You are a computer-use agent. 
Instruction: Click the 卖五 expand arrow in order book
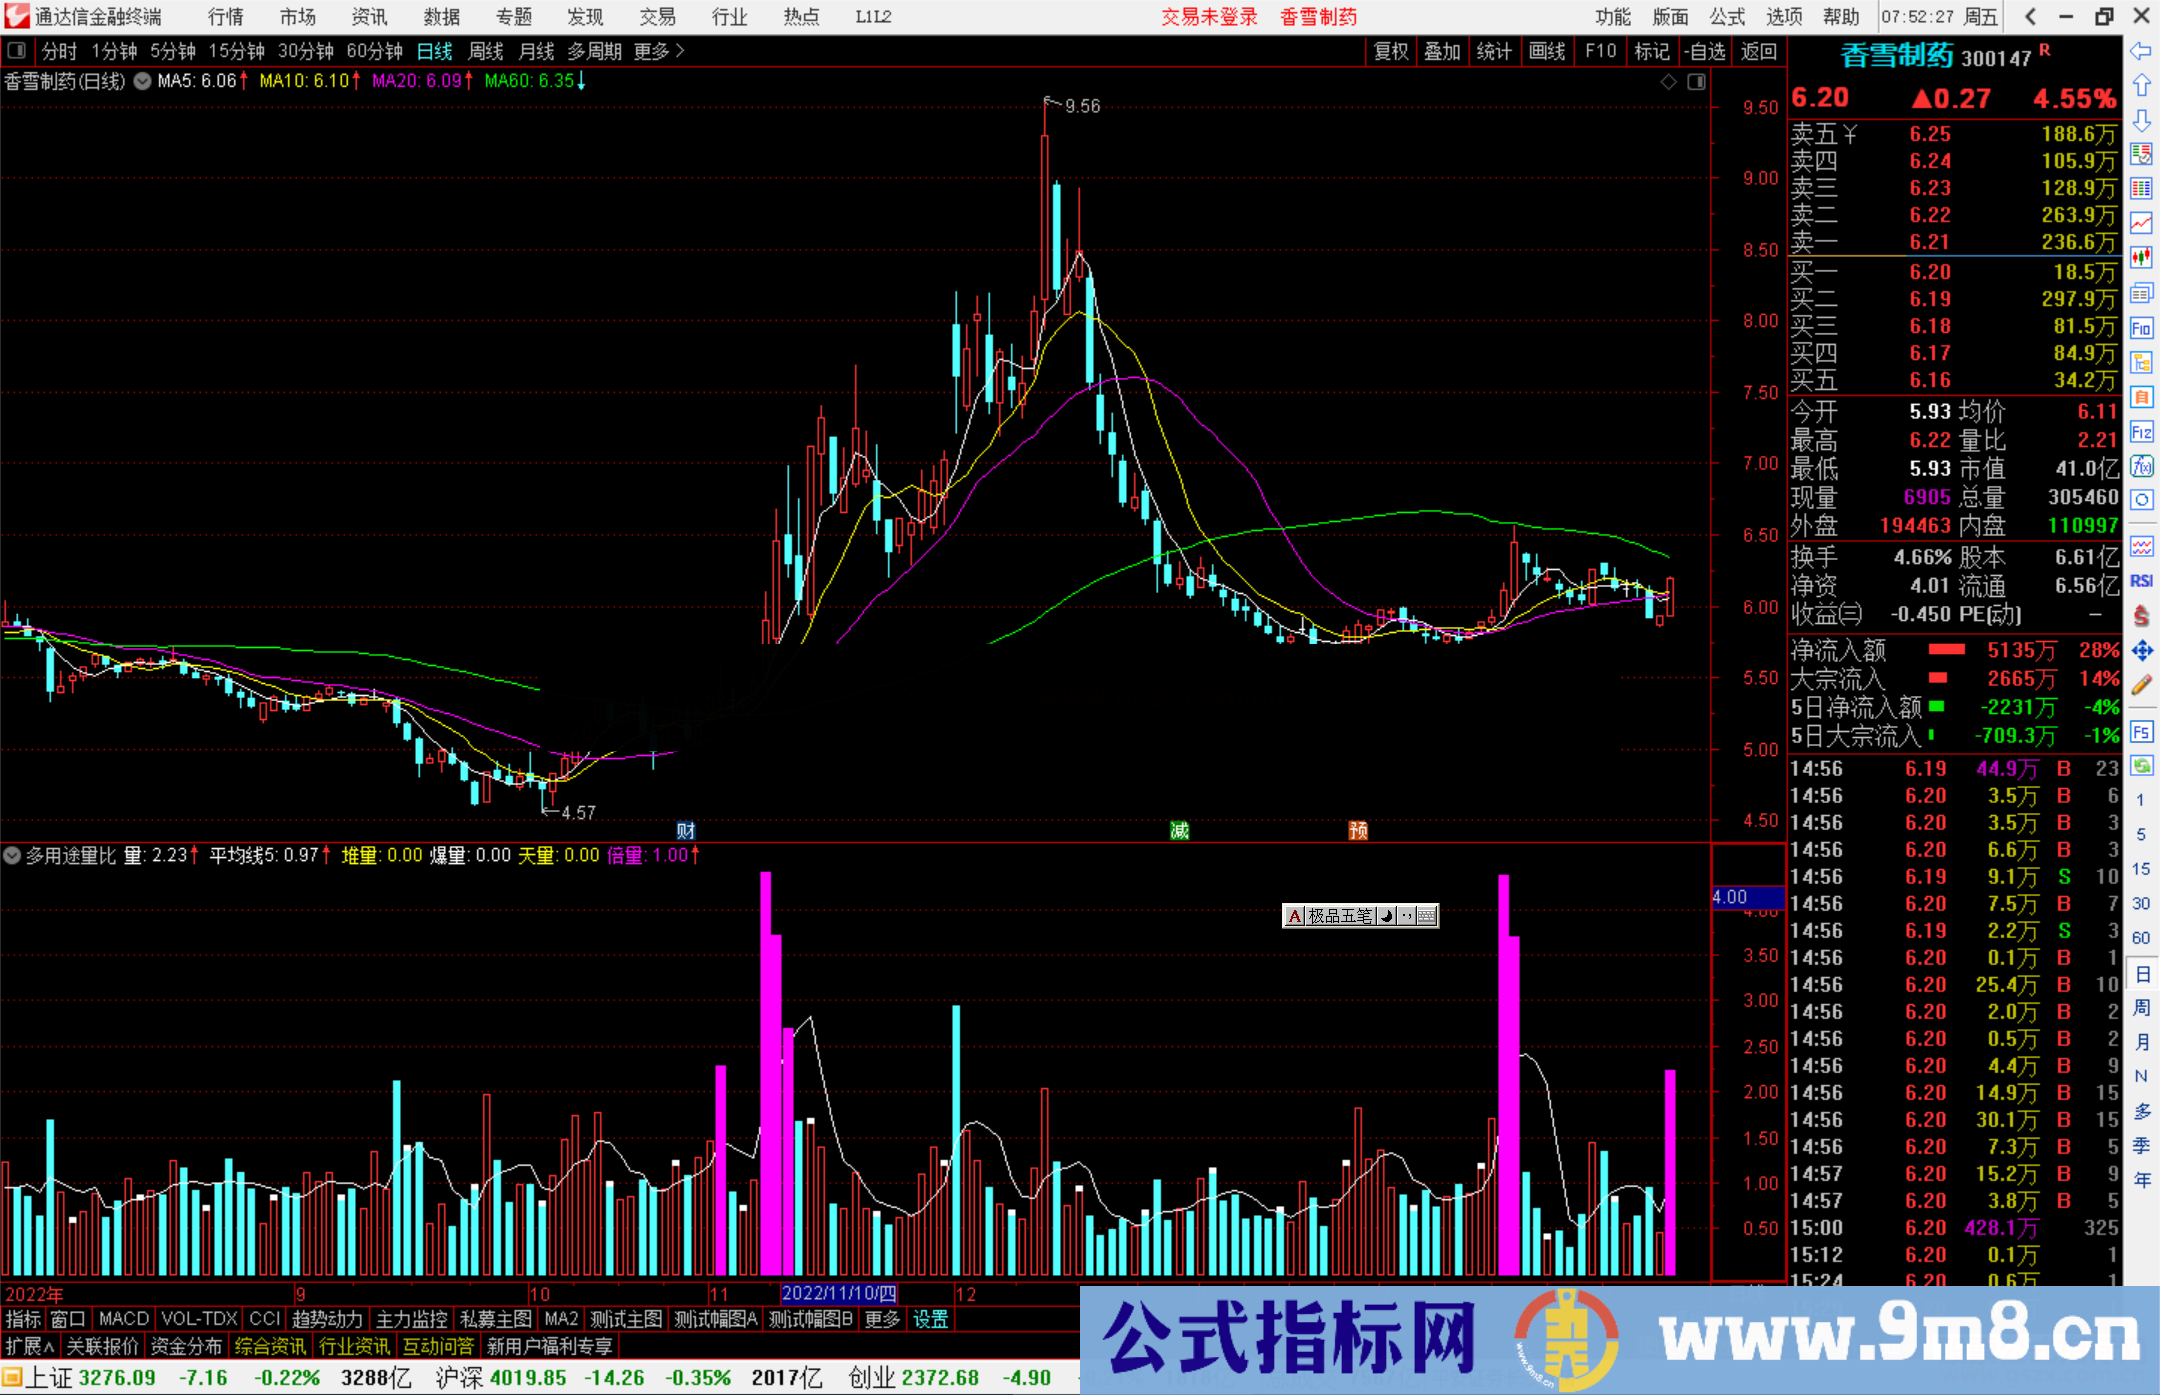(x=1850, y=134)
